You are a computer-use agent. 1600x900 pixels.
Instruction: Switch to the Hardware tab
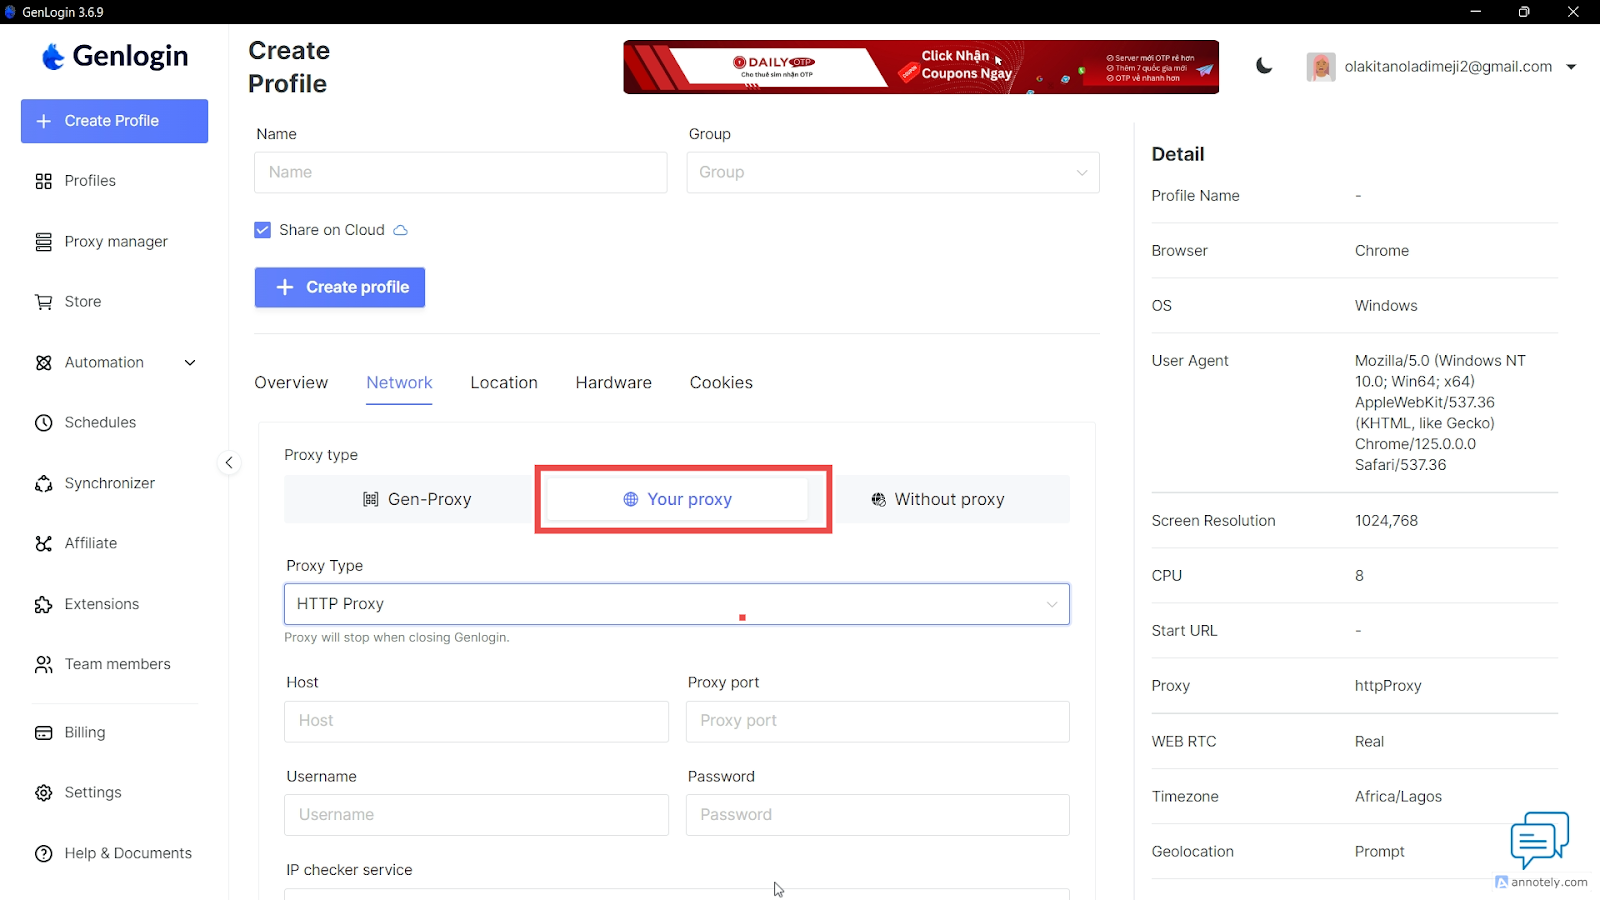613,383
